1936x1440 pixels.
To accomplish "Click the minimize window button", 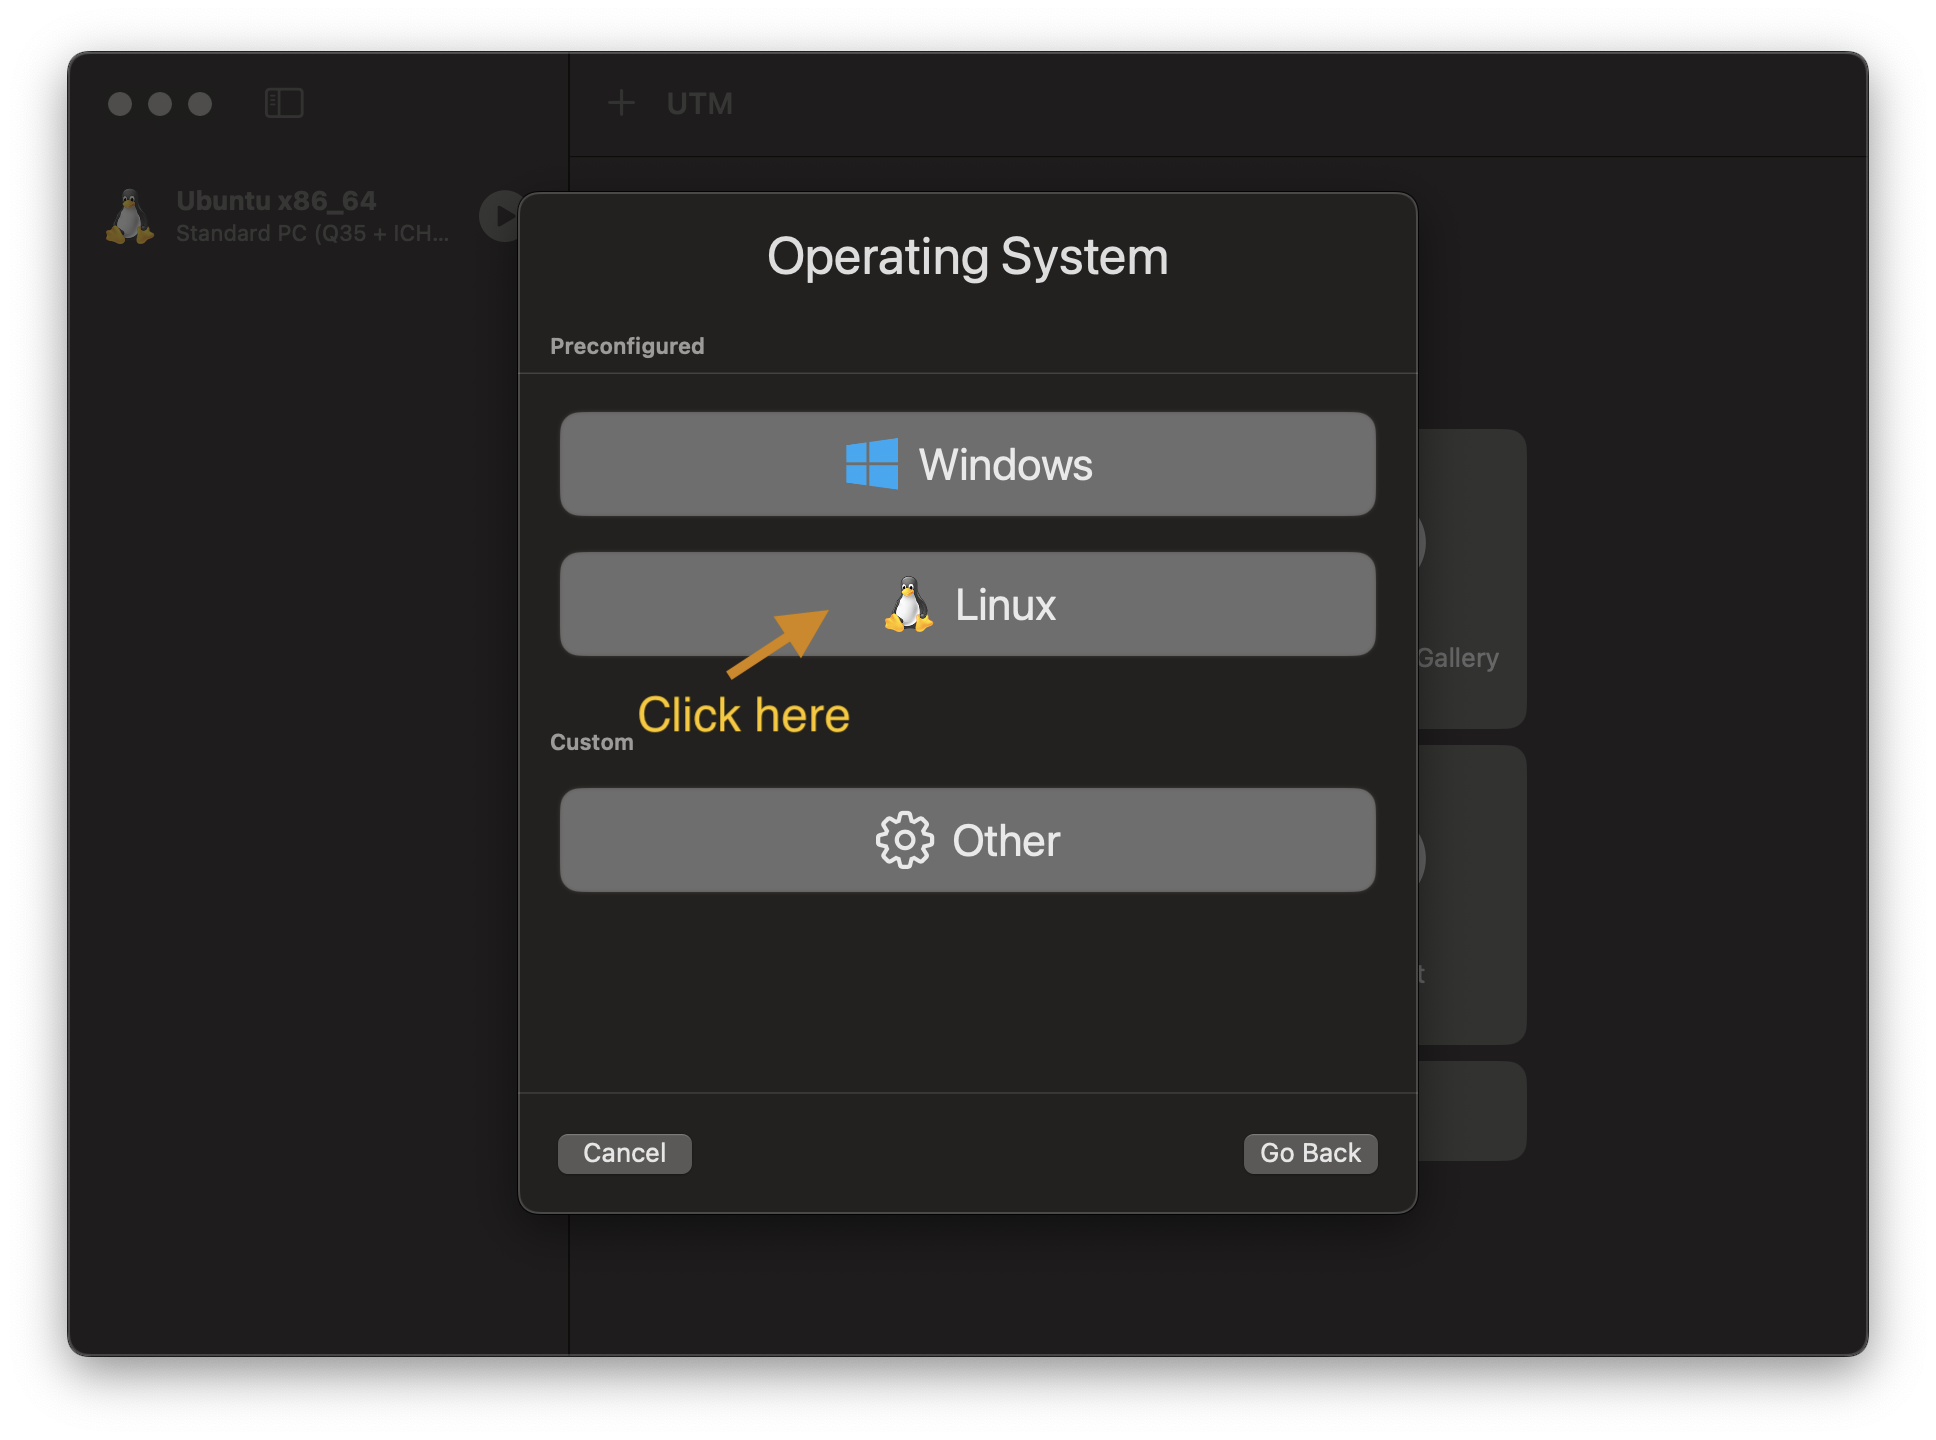I will 160,104.
